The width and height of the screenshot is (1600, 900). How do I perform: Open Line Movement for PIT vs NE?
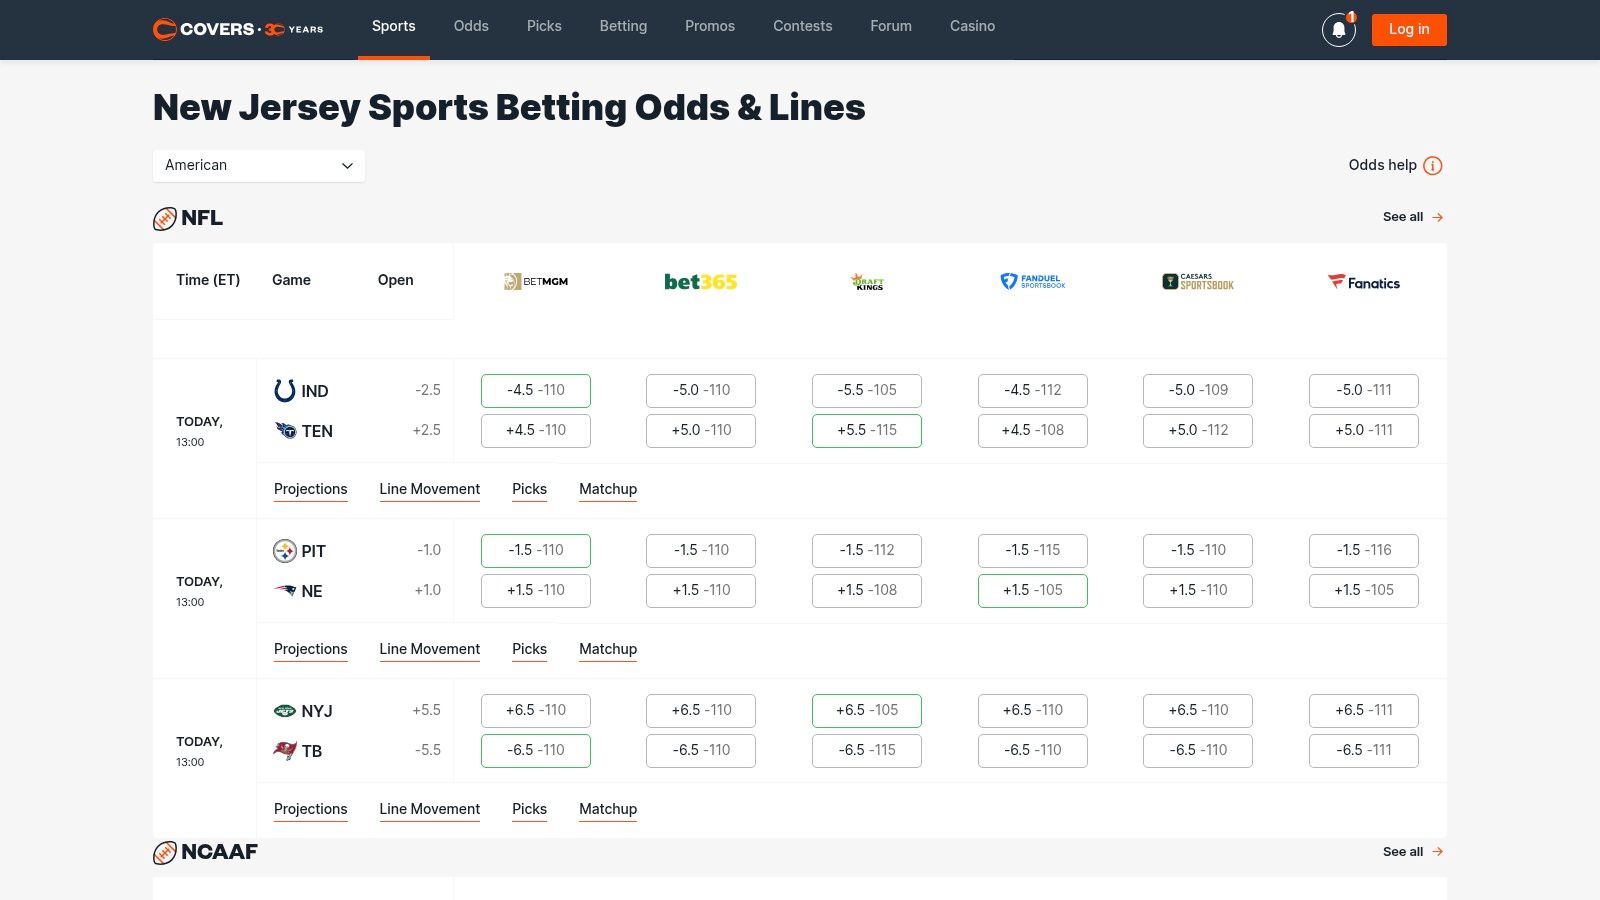[x=429, y=649]
